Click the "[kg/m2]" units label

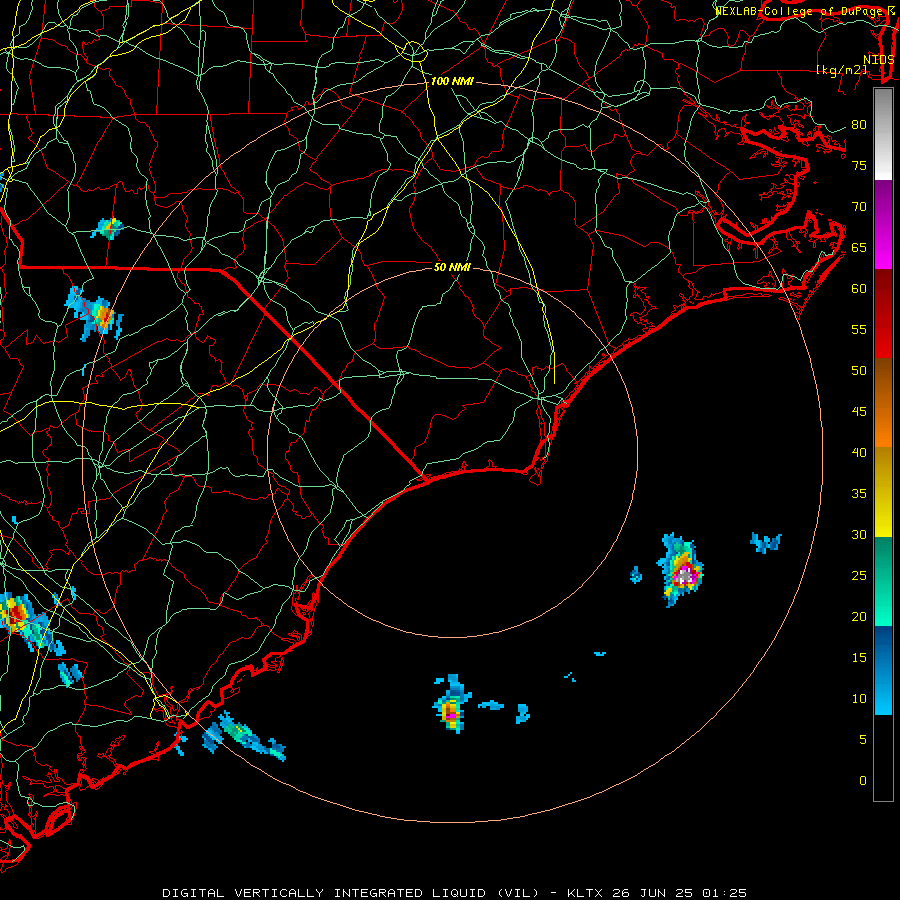841,70
